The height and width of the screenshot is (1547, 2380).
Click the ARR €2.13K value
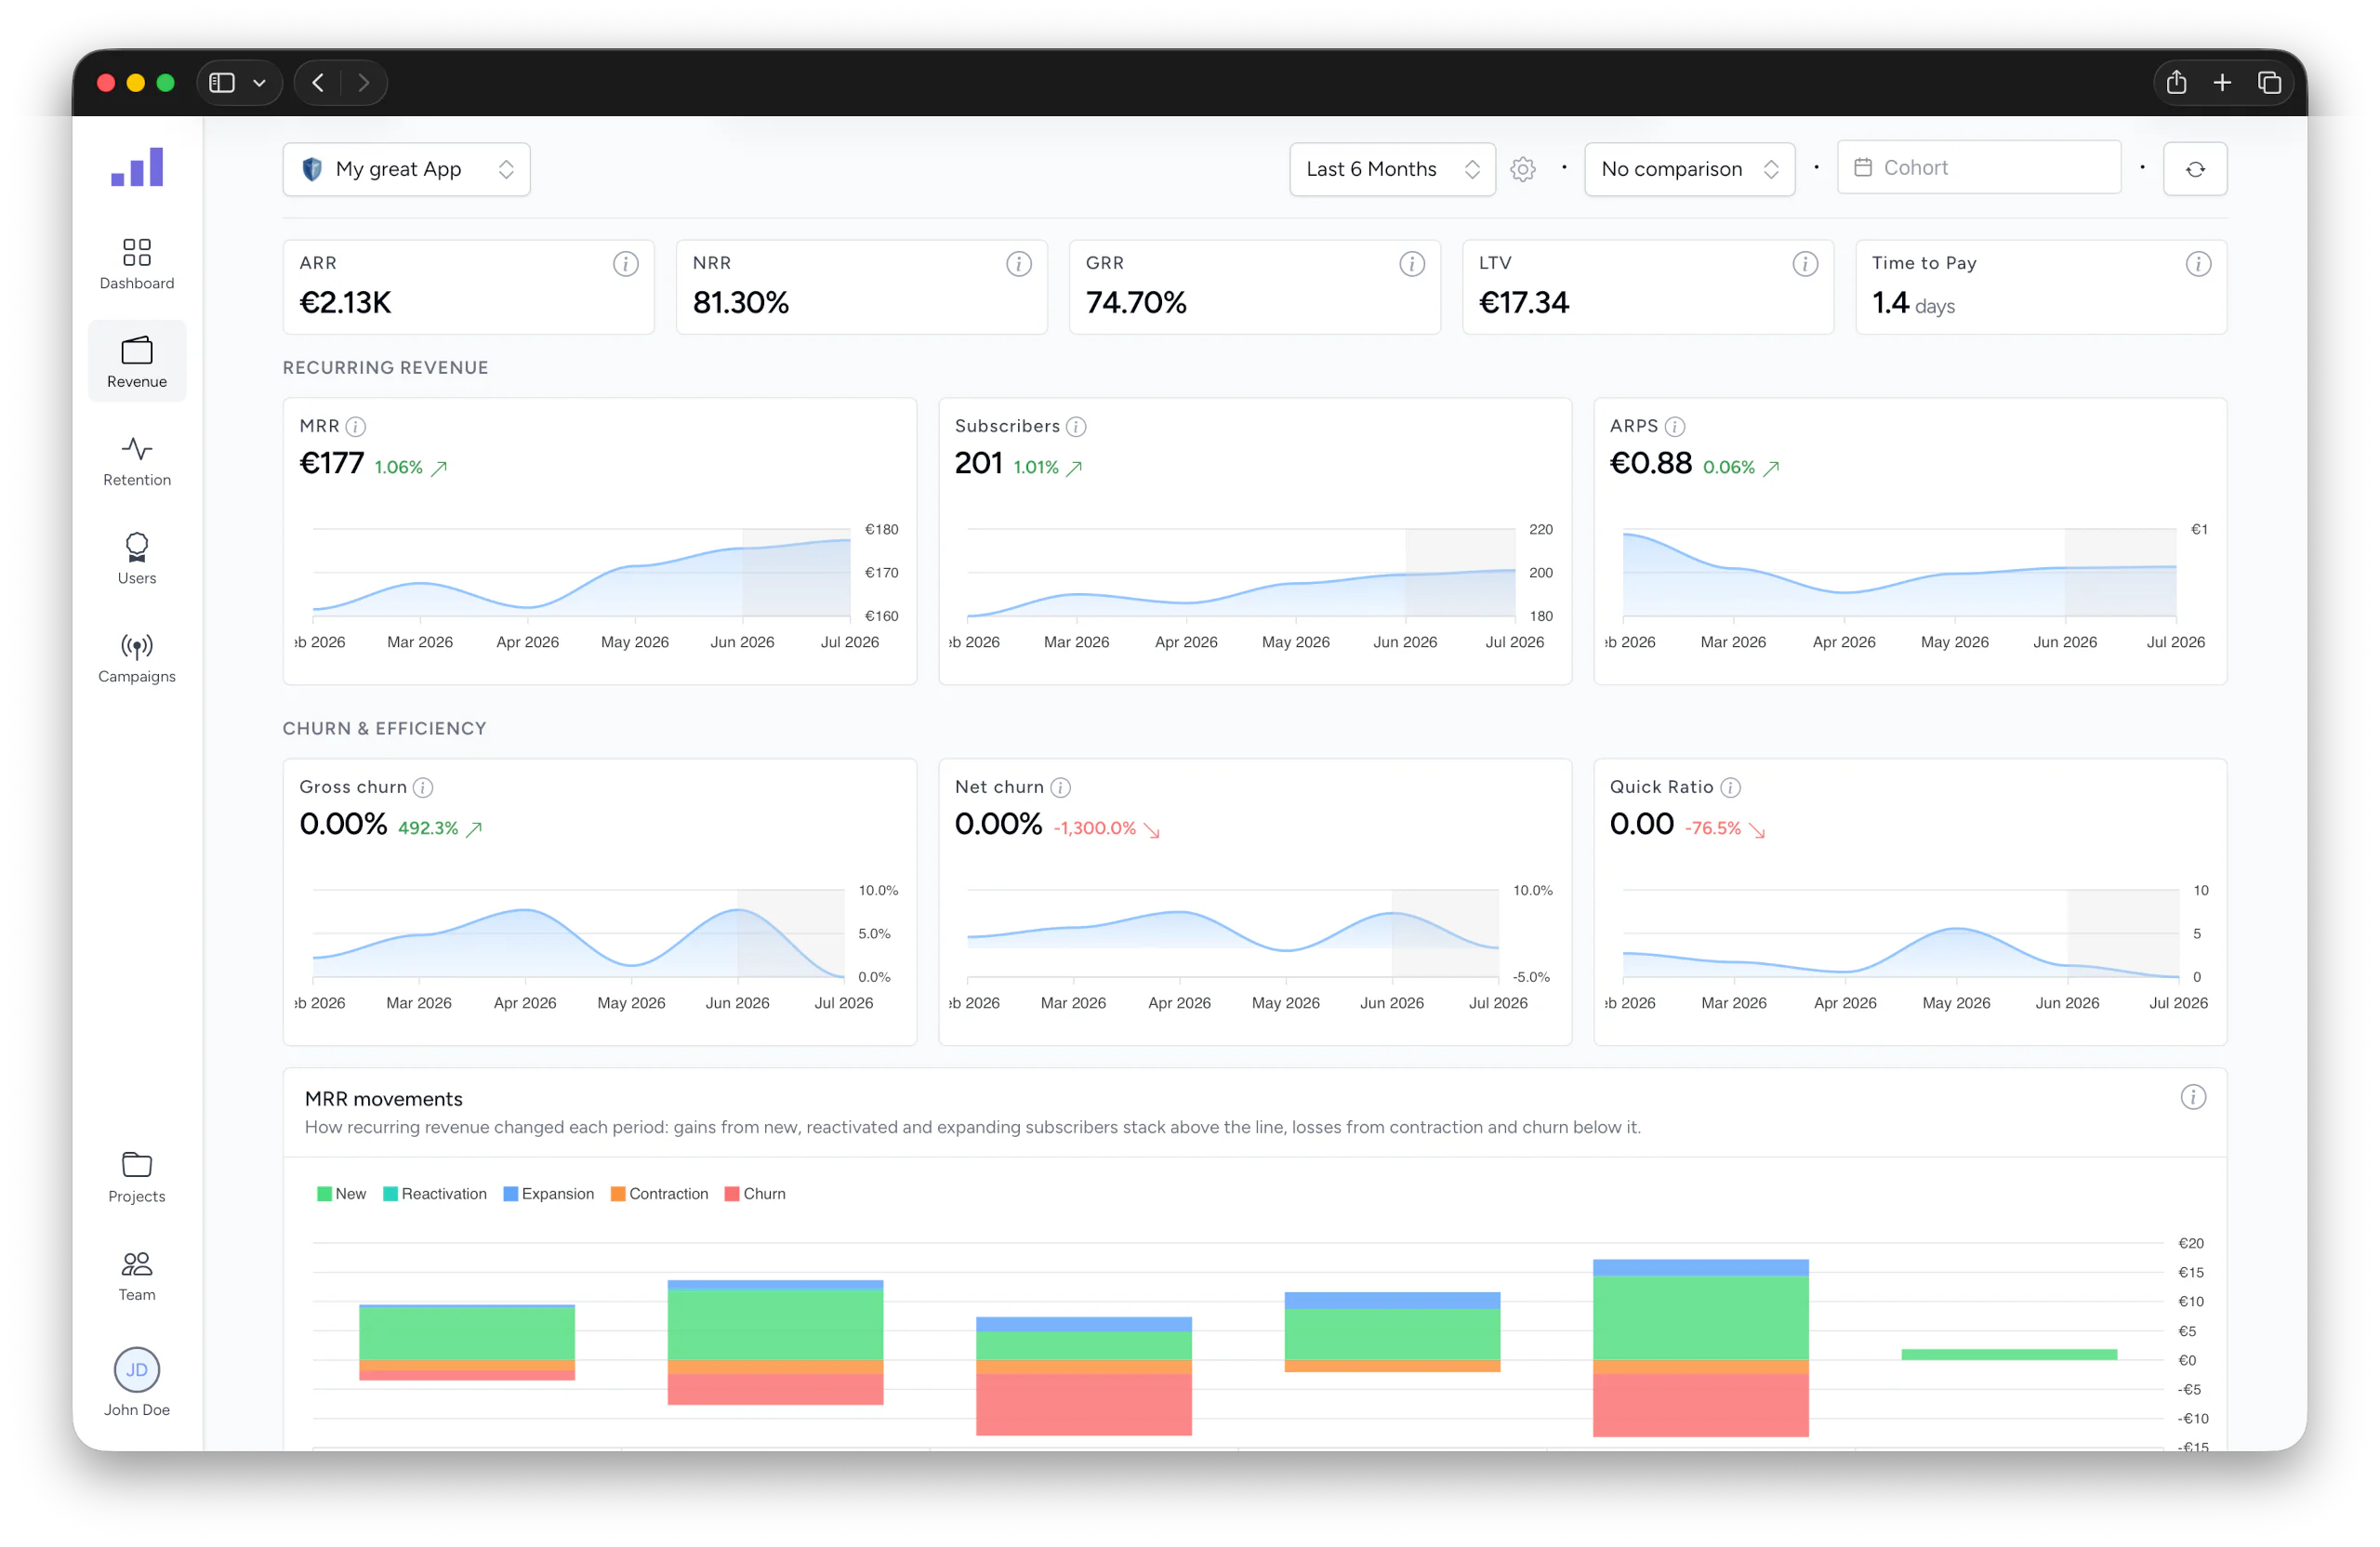coord(345,302)
